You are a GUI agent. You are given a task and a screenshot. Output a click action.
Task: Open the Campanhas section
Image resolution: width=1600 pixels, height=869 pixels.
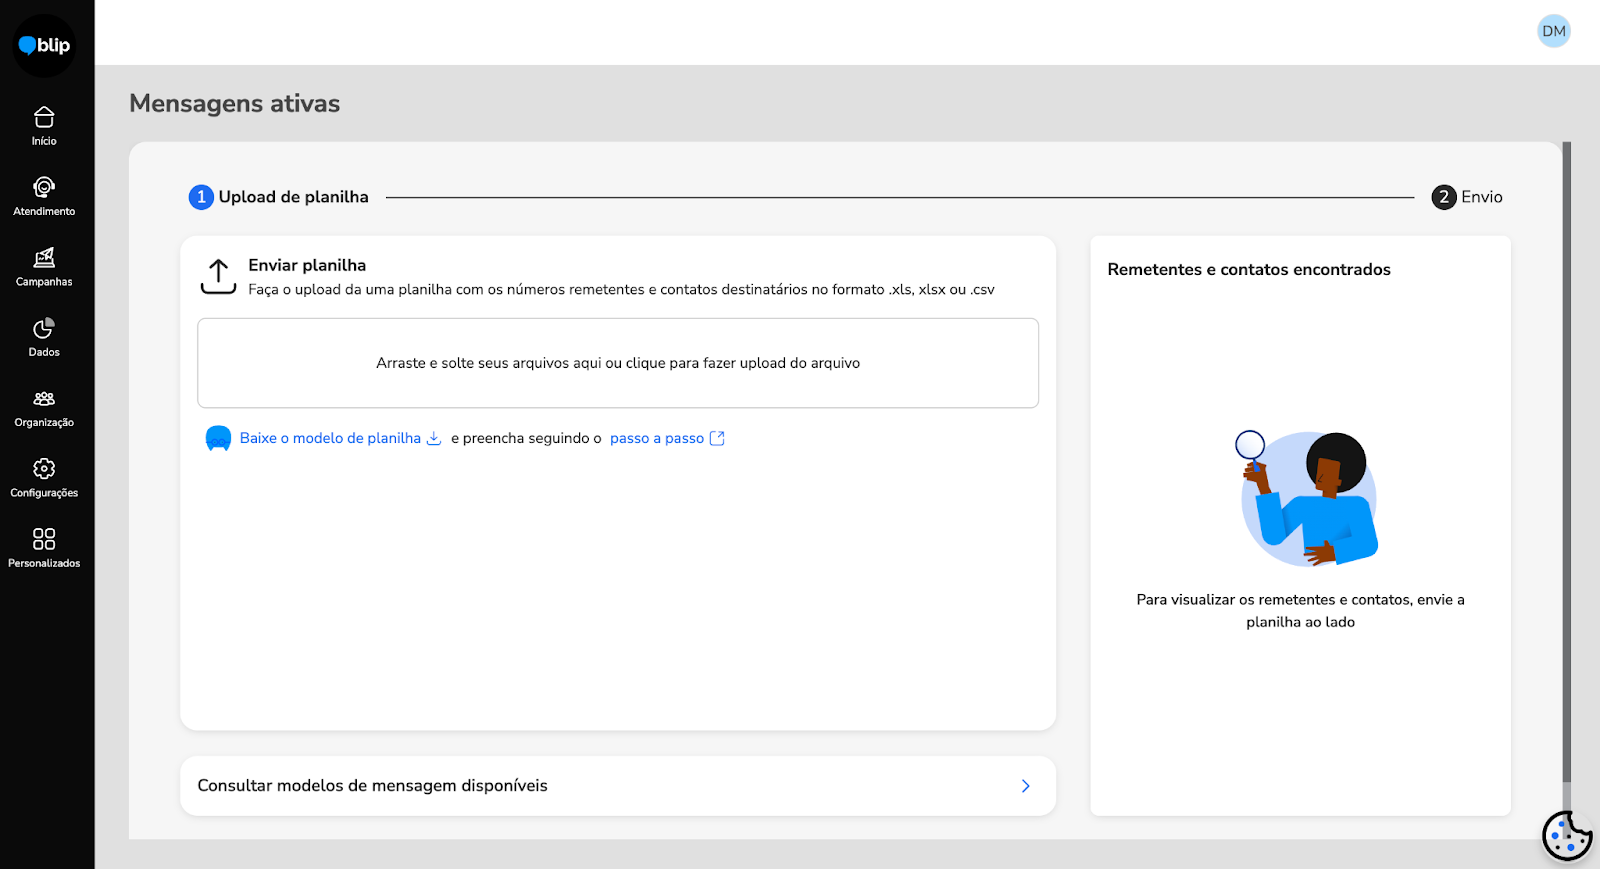tap(44, 267)
